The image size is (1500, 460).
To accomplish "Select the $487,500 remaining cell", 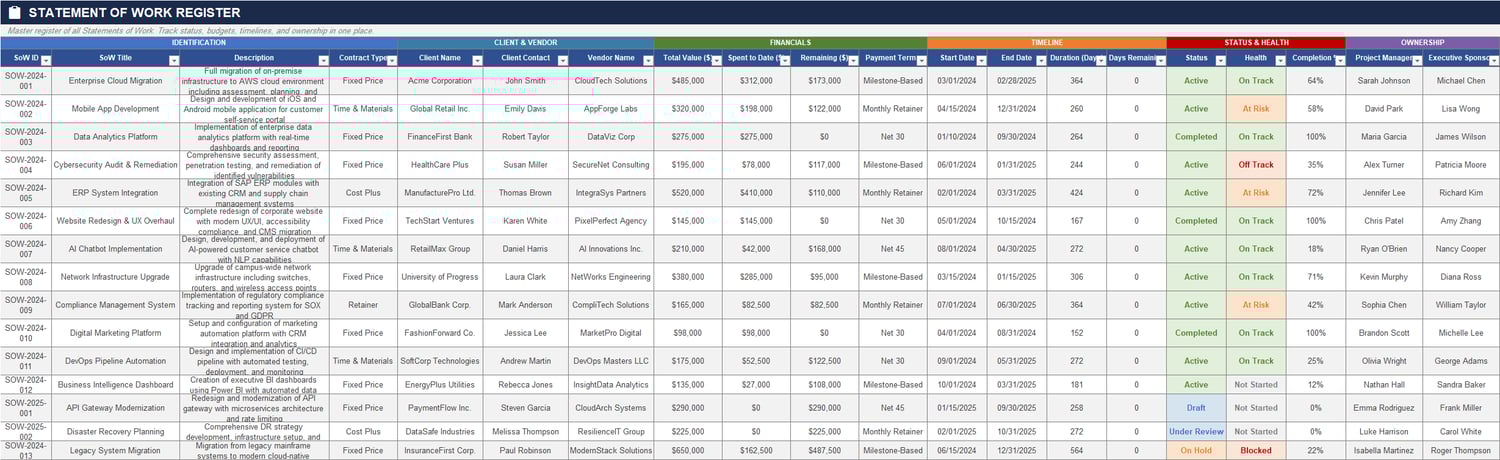I will [825, 450].
